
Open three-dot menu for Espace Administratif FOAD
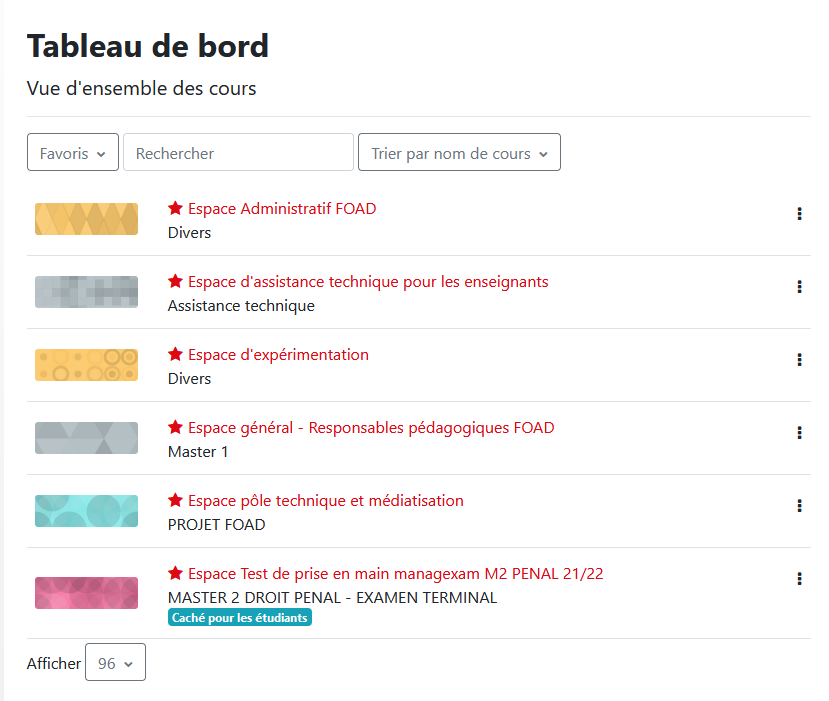[799, 214]
